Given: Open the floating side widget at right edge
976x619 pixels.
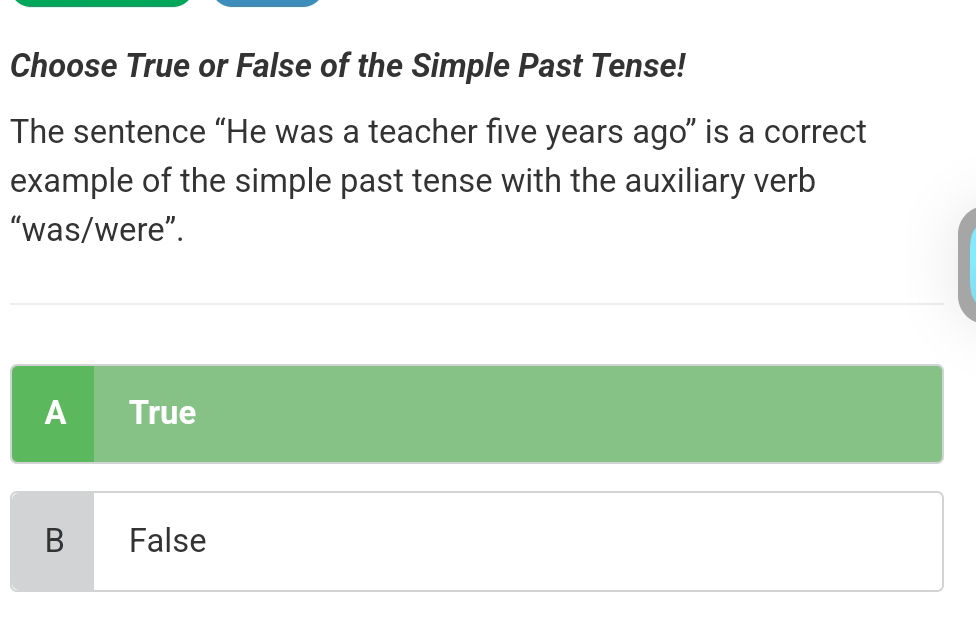Looking at the screenshot, I should 967,265.
